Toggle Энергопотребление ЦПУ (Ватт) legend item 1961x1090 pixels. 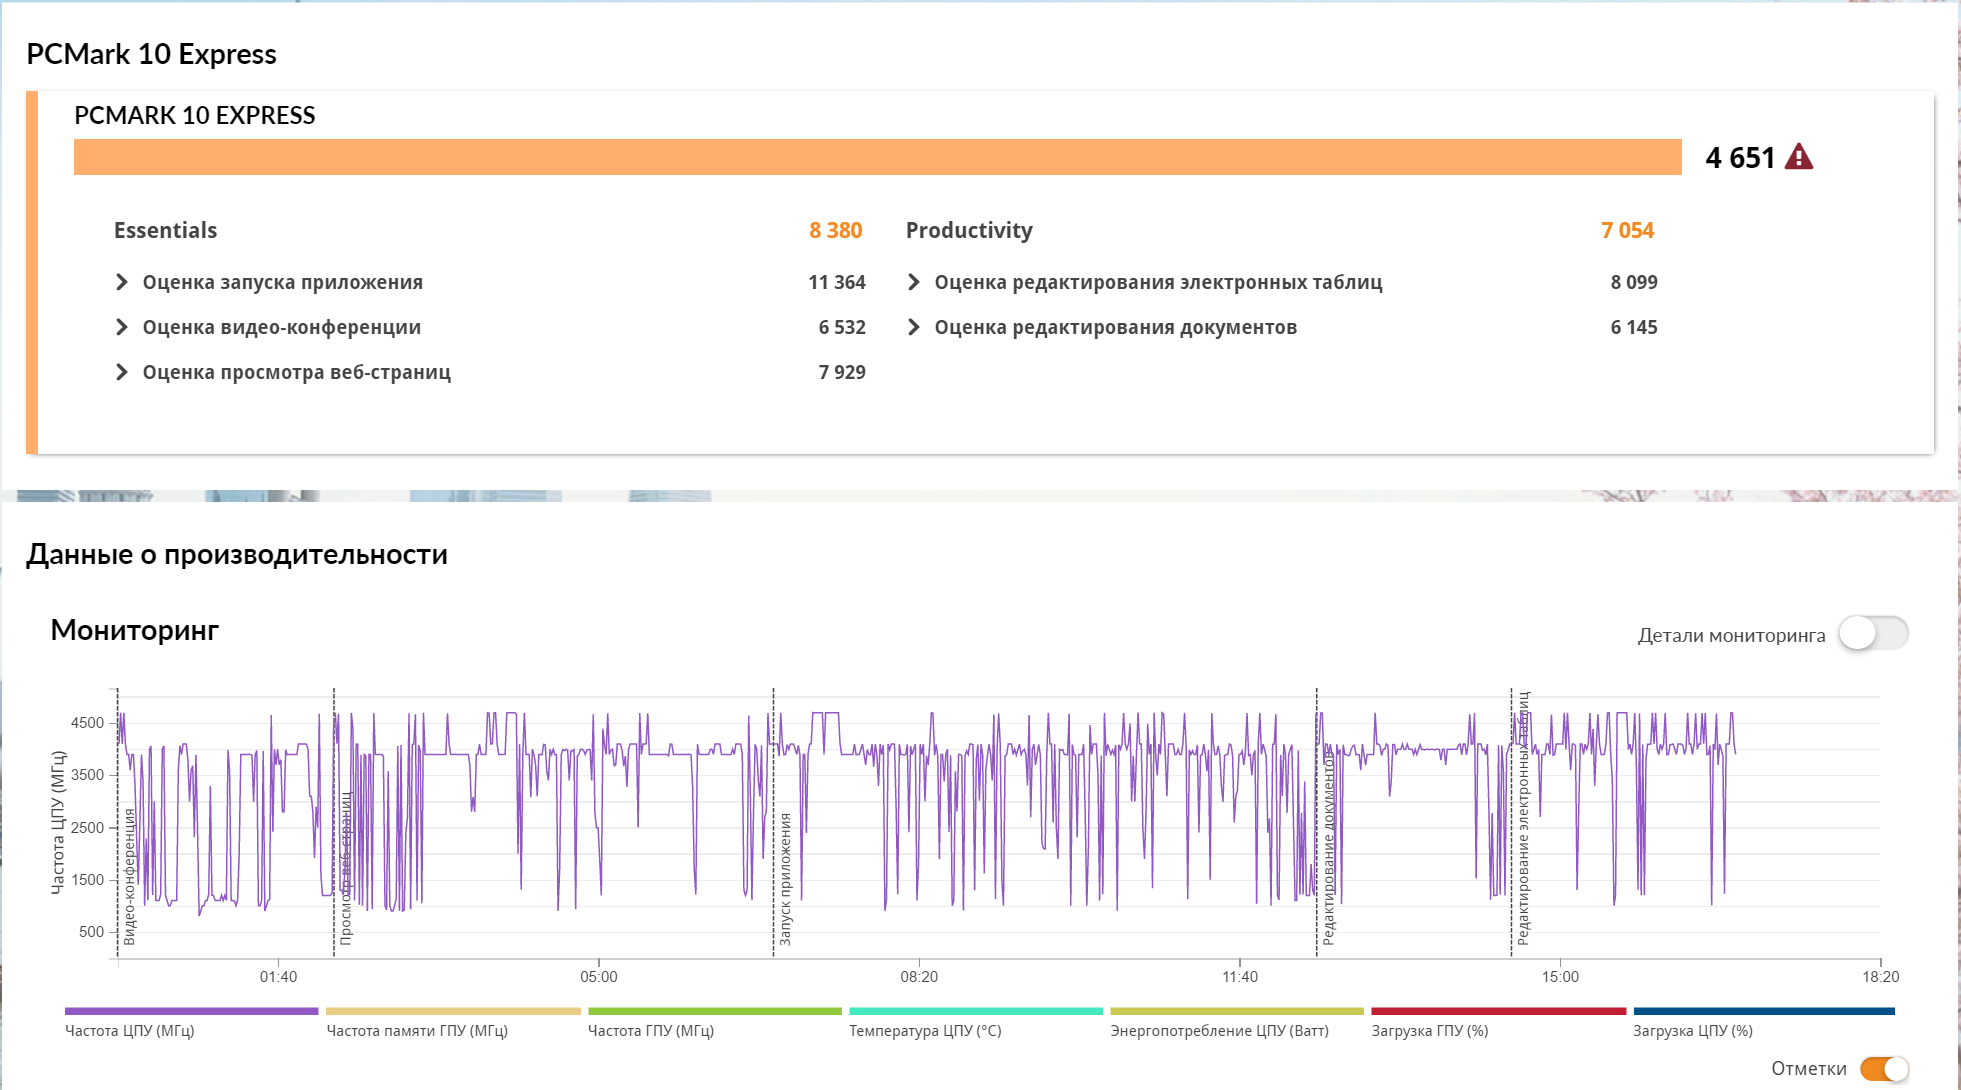pyautogui.click(x=1236, y=1012)
